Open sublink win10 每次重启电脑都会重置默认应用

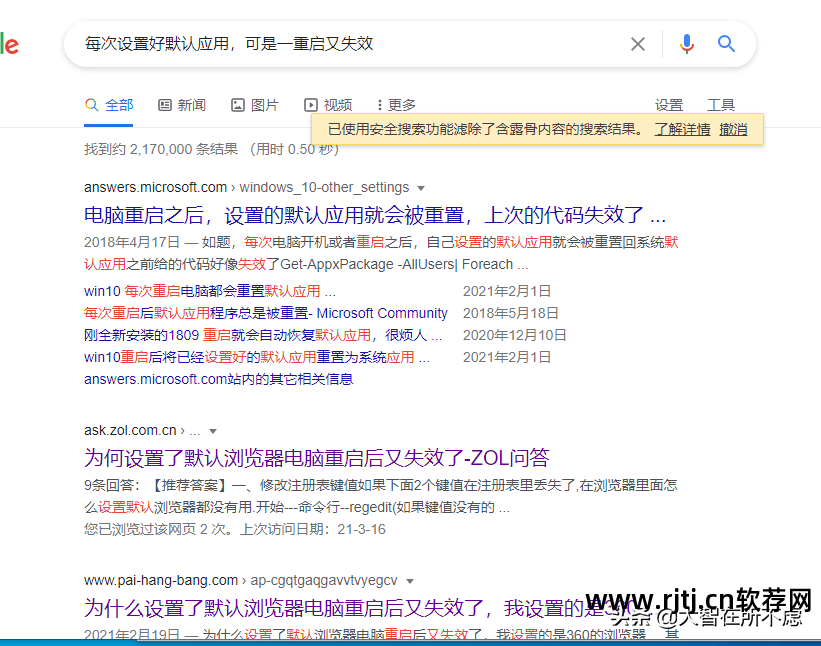(x=210, y=291)
